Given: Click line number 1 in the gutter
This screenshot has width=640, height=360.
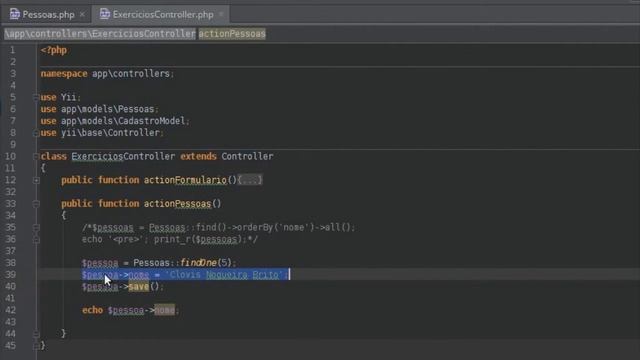Looking at the screenshot, I should click(x=12, y=50).
